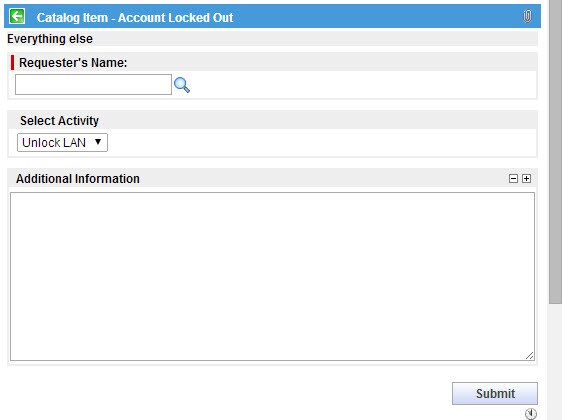This screenshot has height=420, width=562.
Task: Open the Unlock LAN activity dropdown
Action: pyautogui.click(x=62, y=143)
